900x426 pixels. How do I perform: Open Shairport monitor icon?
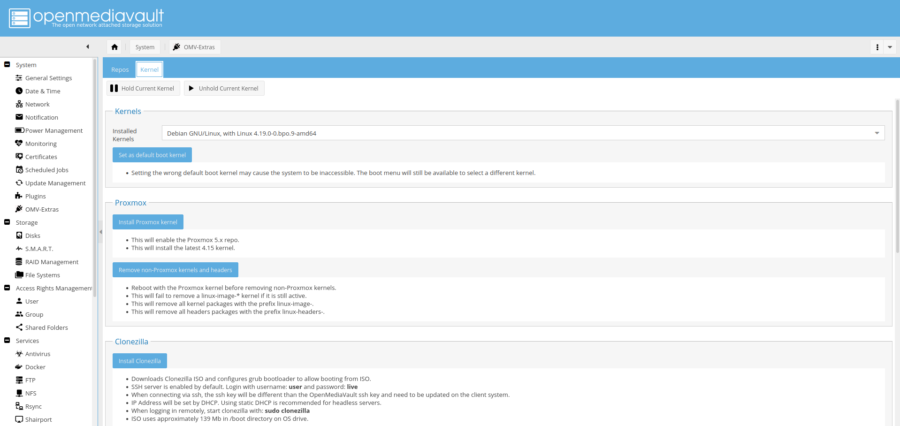pos(19,419)
